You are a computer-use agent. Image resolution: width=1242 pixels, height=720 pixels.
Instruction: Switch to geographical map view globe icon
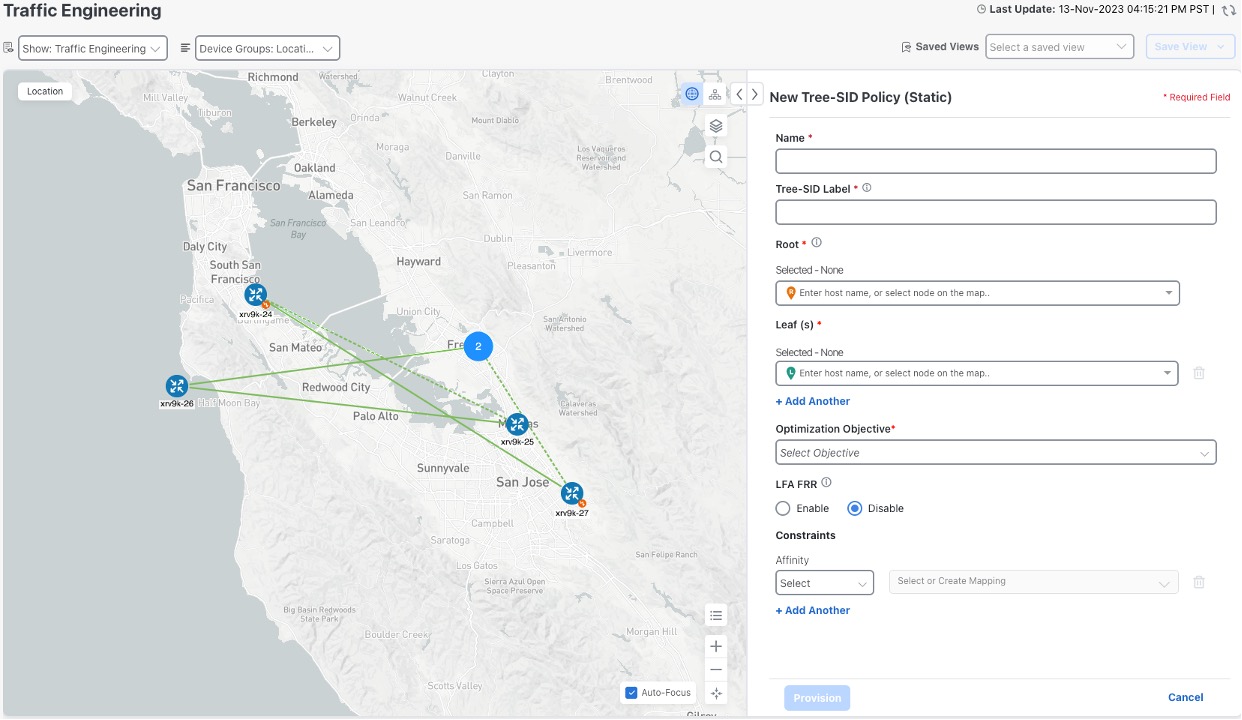(692, 94)
